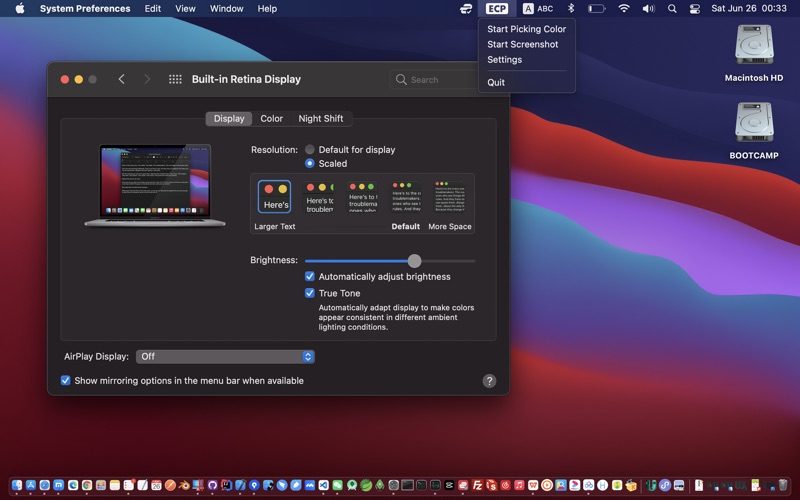Select the Scaled resolution radio button
The width and height of the screenshot is (800, 500).
pyautogui.click(x=310, y=163)
